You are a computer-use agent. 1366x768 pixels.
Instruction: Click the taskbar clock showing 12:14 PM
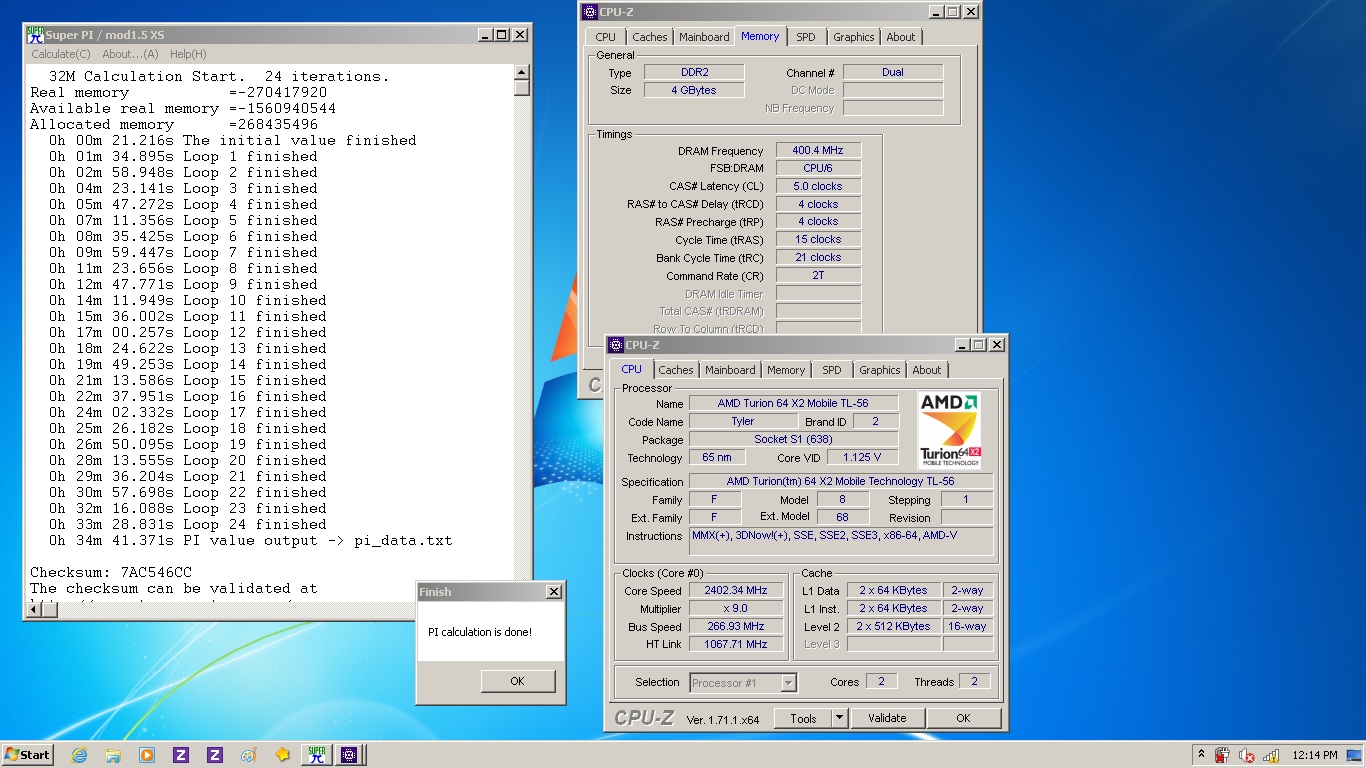pos(1314,755)
